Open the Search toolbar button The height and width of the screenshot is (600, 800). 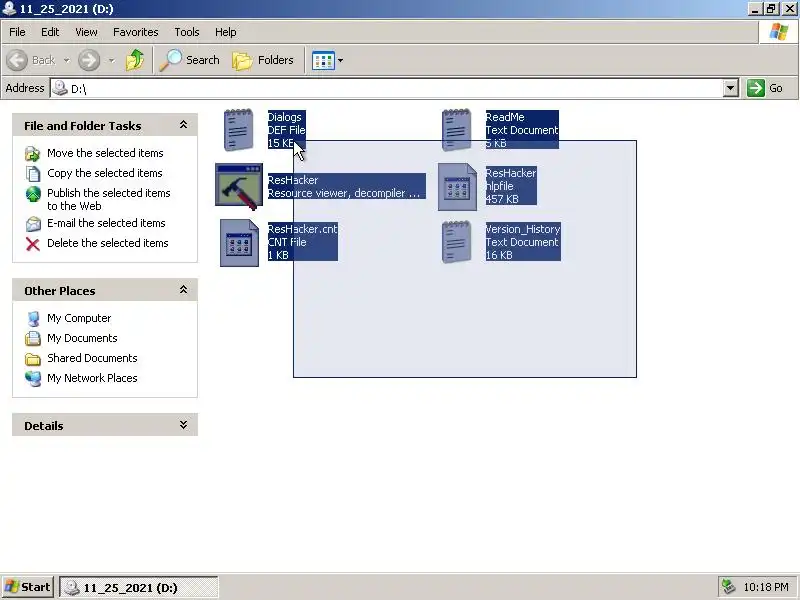[190, 60]
